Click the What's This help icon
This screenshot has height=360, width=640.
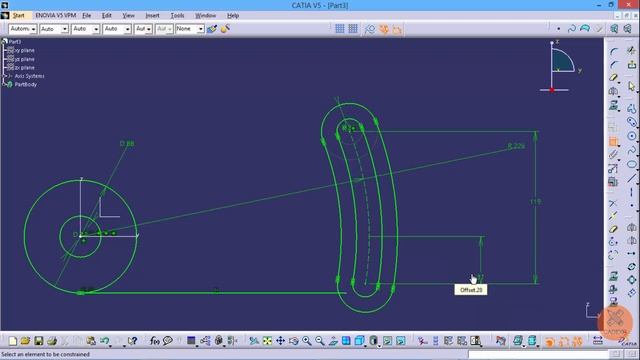click(x=132, y=341)
